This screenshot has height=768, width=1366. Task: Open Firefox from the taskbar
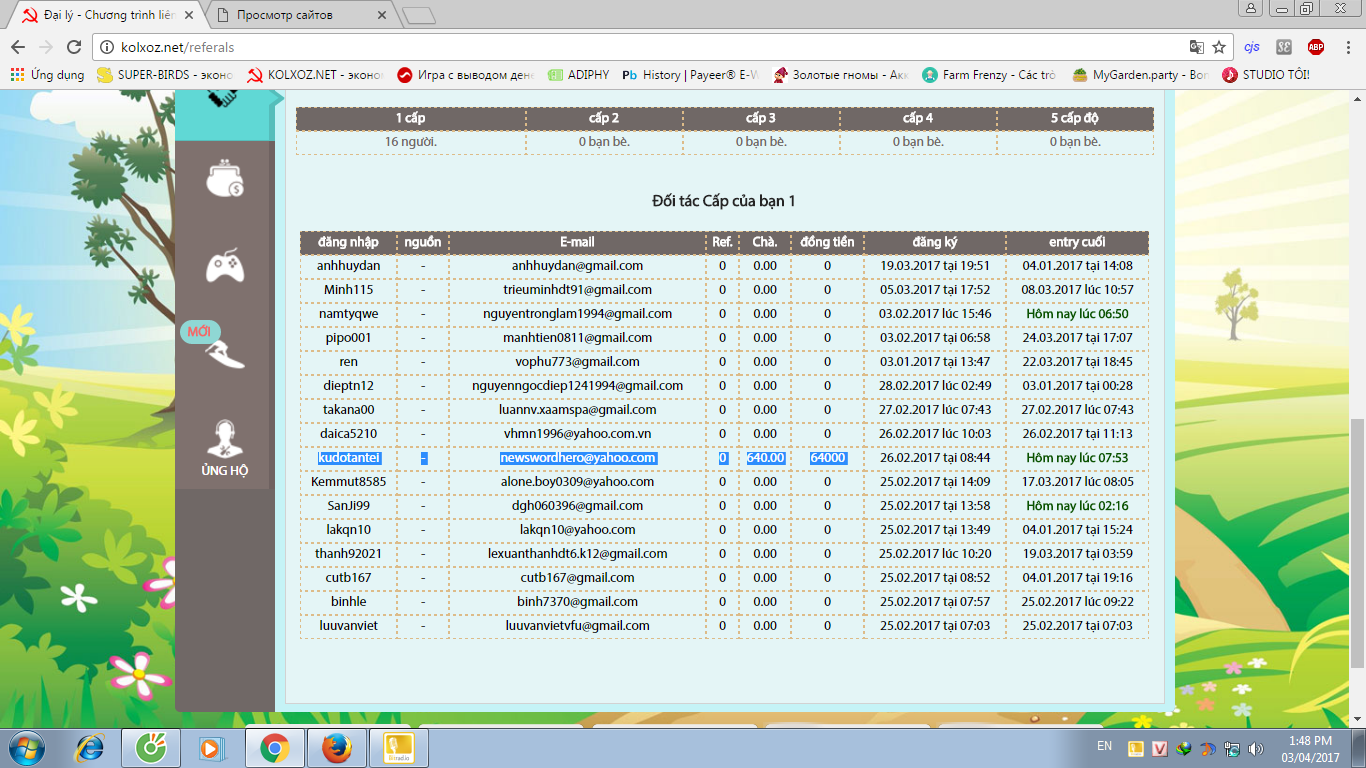coord(337,747)
